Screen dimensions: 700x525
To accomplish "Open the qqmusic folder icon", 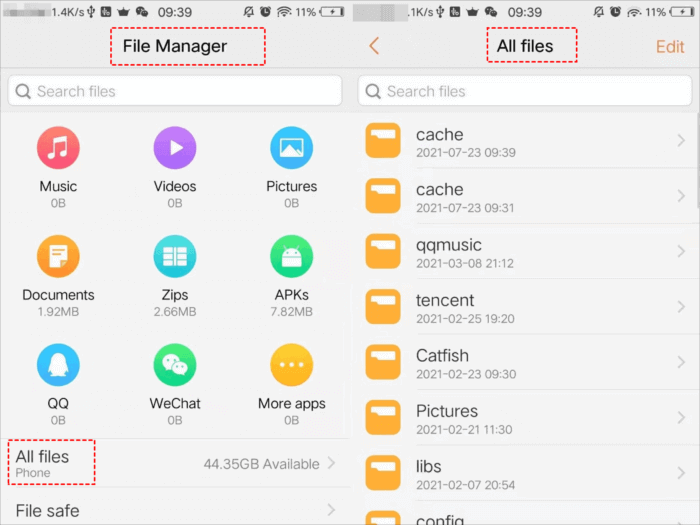I will pos(383,251).
